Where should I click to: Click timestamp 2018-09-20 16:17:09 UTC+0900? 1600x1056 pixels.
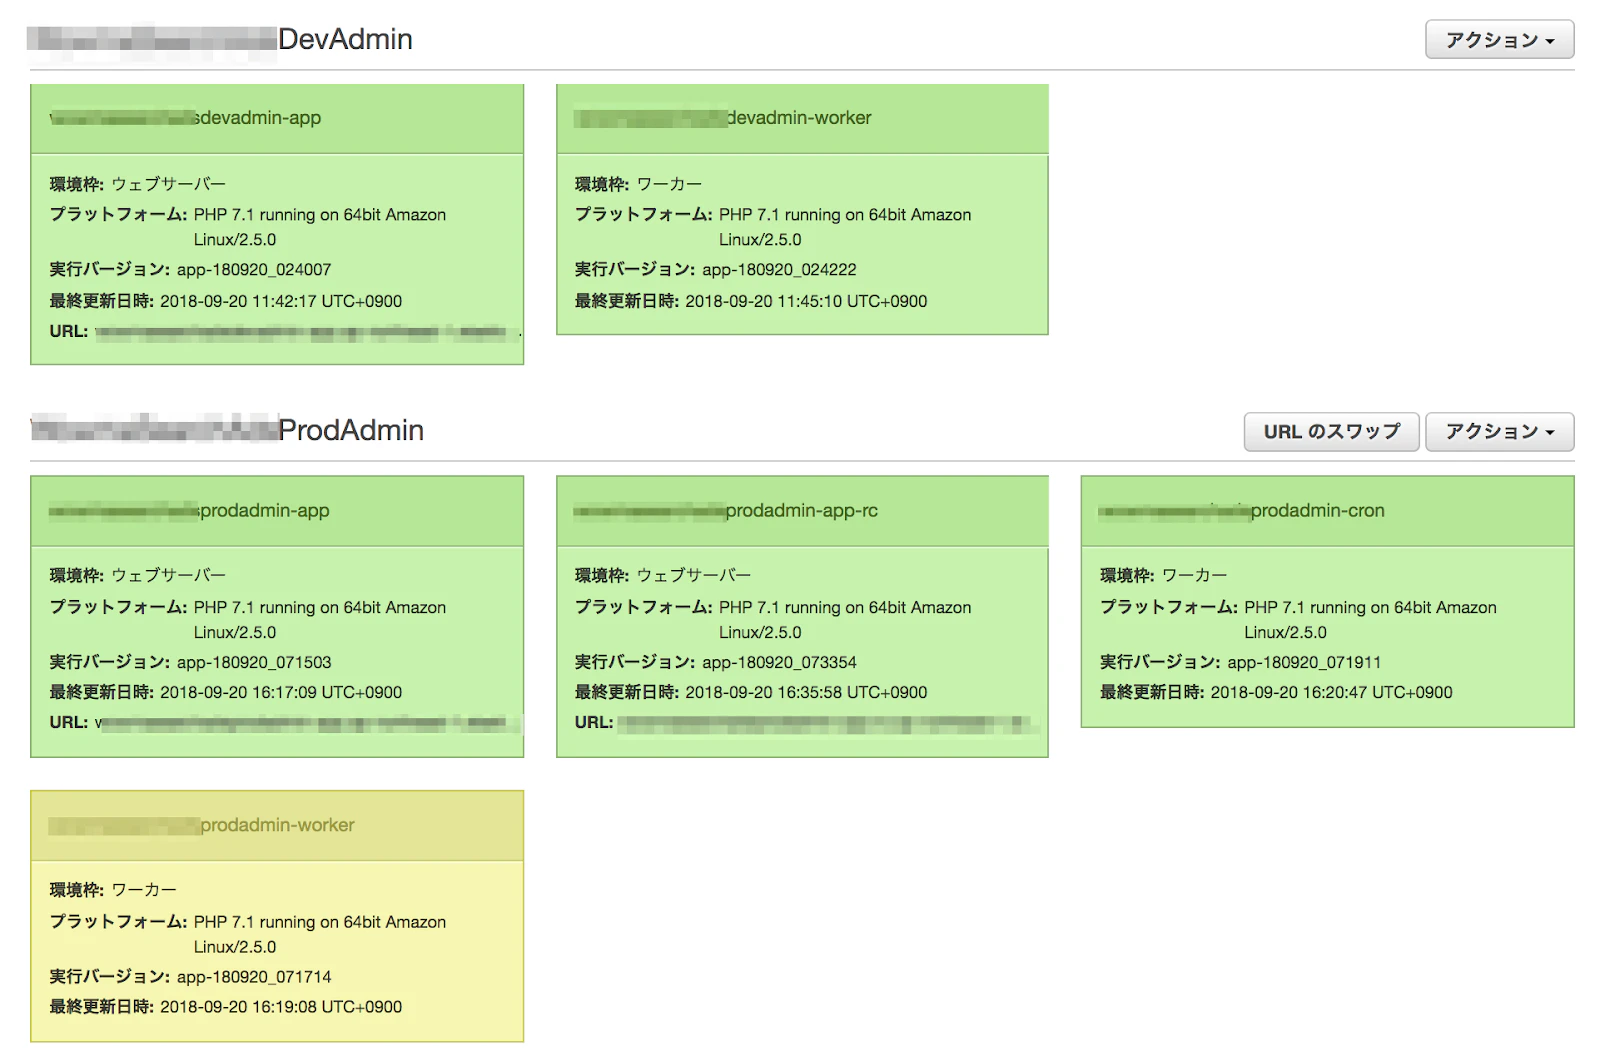point(281,692)
